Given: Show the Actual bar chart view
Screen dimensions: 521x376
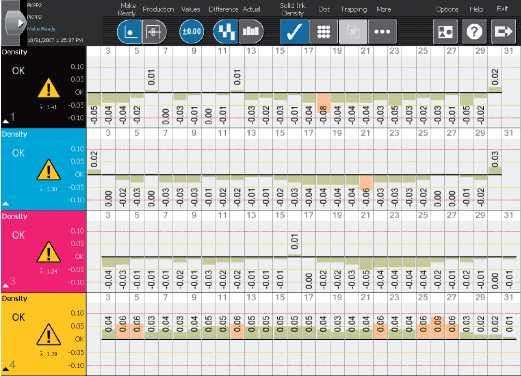Looking at the screenshot, I should (x=251, y=32).
